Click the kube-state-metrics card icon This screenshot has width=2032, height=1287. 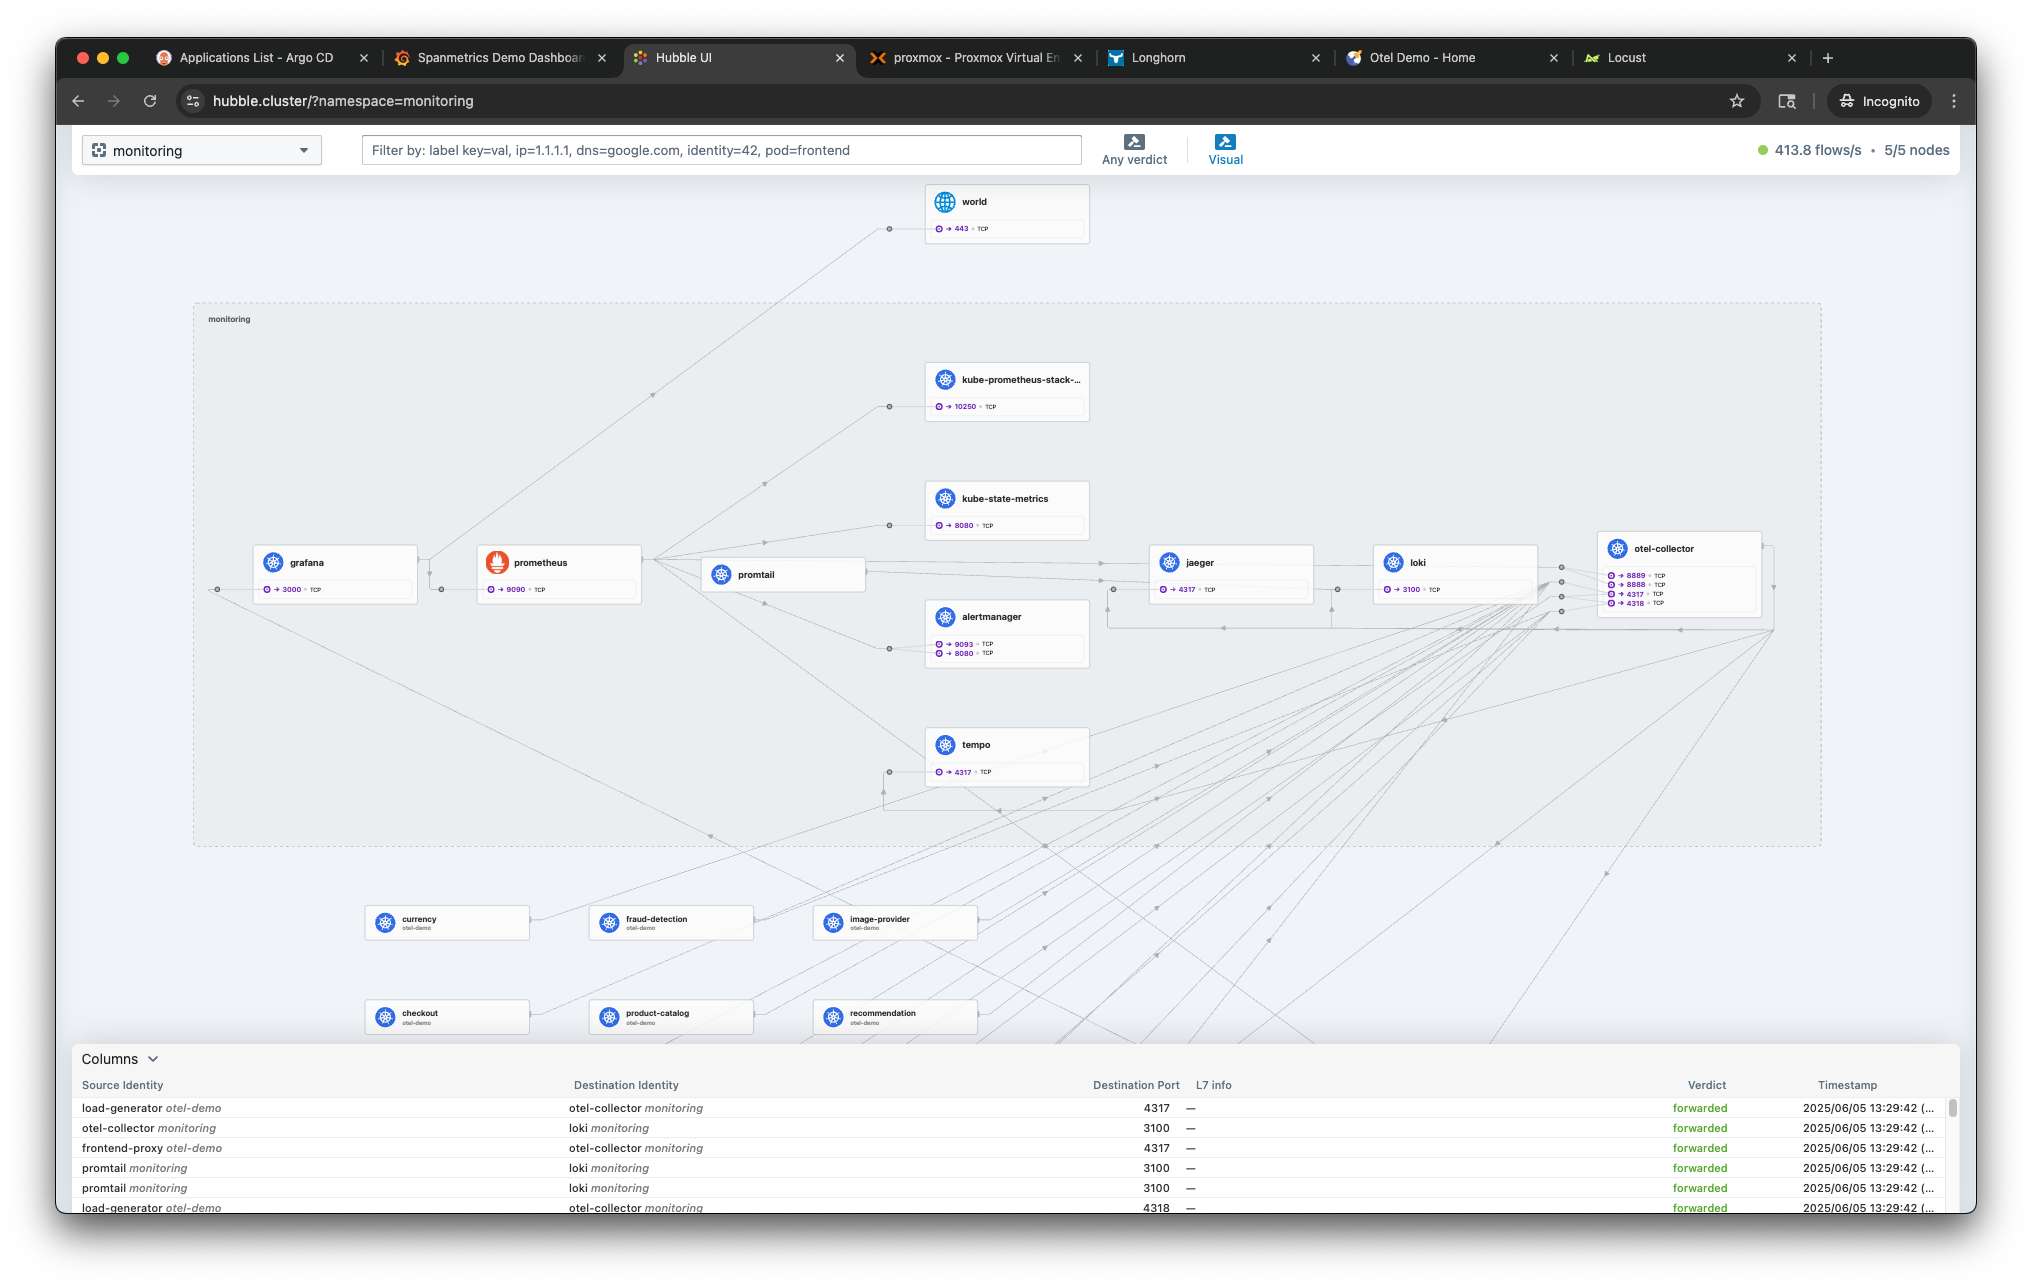pyautogui.click(x=945, y=499)
